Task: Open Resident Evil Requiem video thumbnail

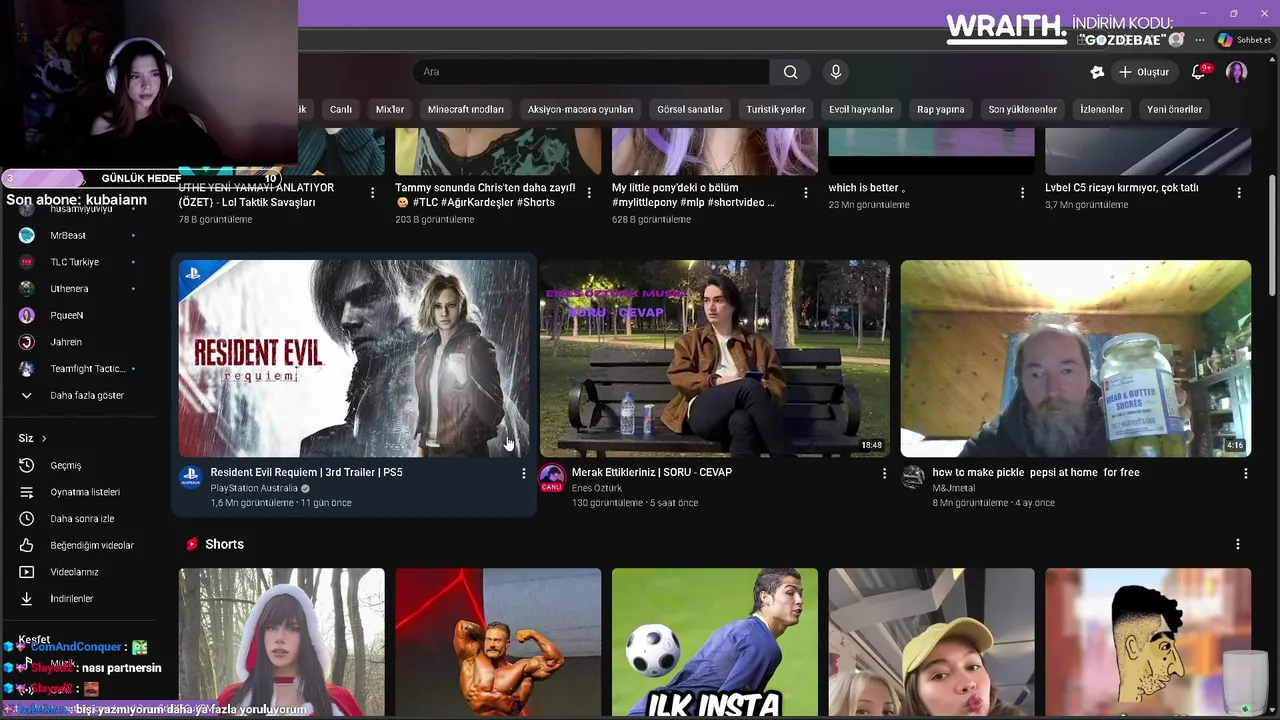Action: pyautogui.click(x=354, y=359)
